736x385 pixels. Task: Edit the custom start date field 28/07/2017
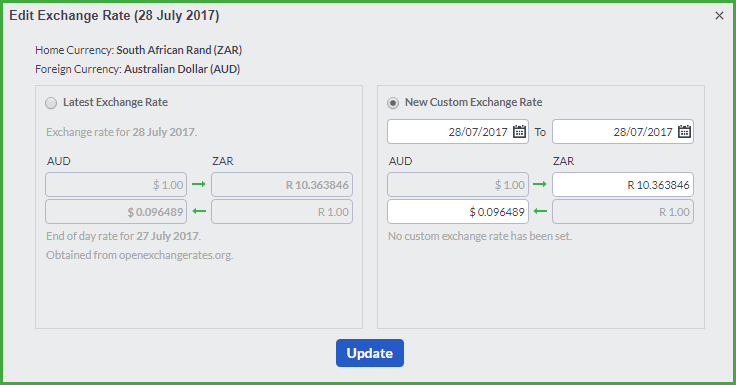(458, 131)
